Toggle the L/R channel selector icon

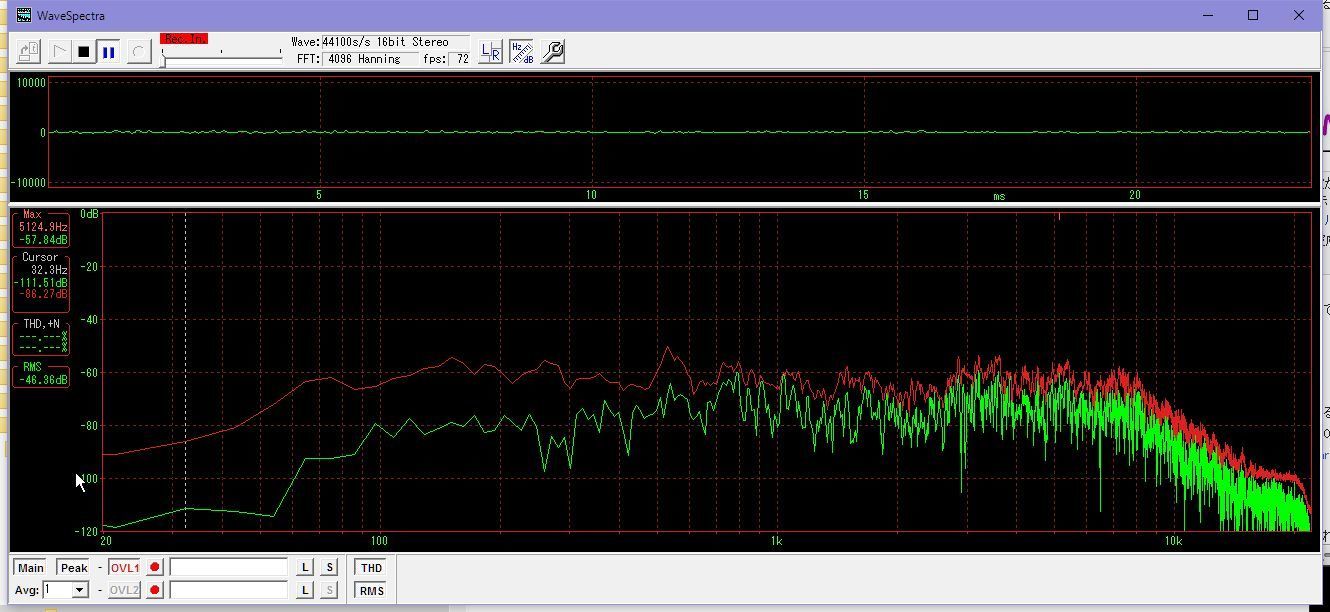point(490,52)
